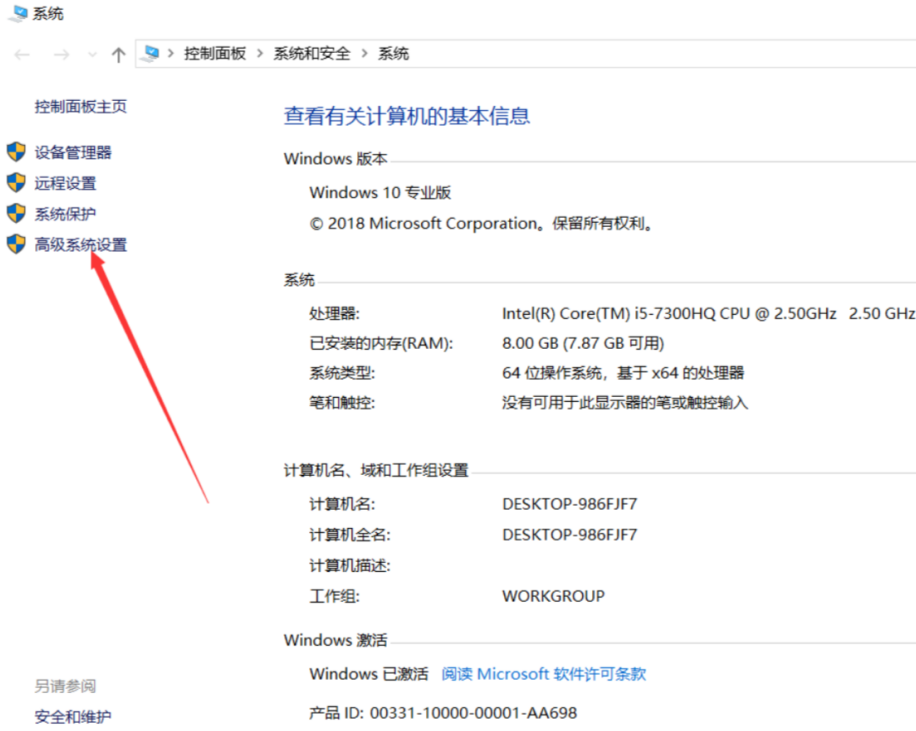The width and height of the screenshot is (916, 731).
Task: Go forward with the right arrow
Action: click(61, 55)
